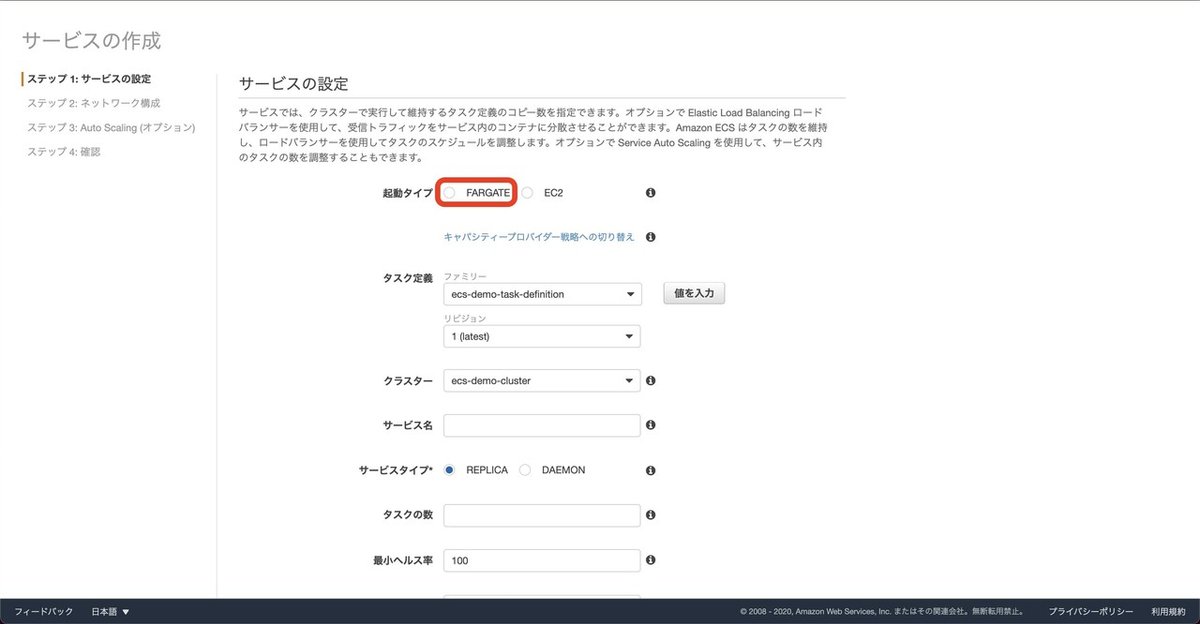This screenshot has width=1200, height=624.
Task: Click the Amazon Web Services copyright text
Action: coord(882,611)
